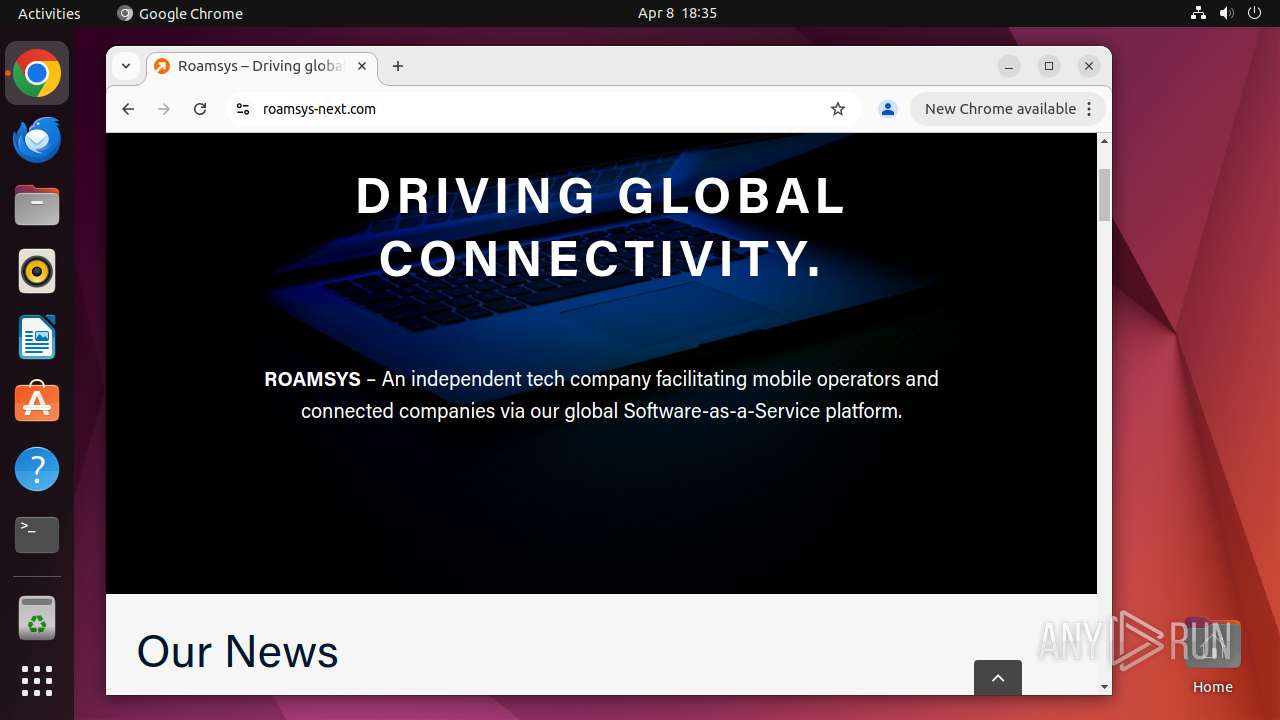Screen dimensions: 1280x720
Task: Open the Activities overview
Action: coord(49,13)
